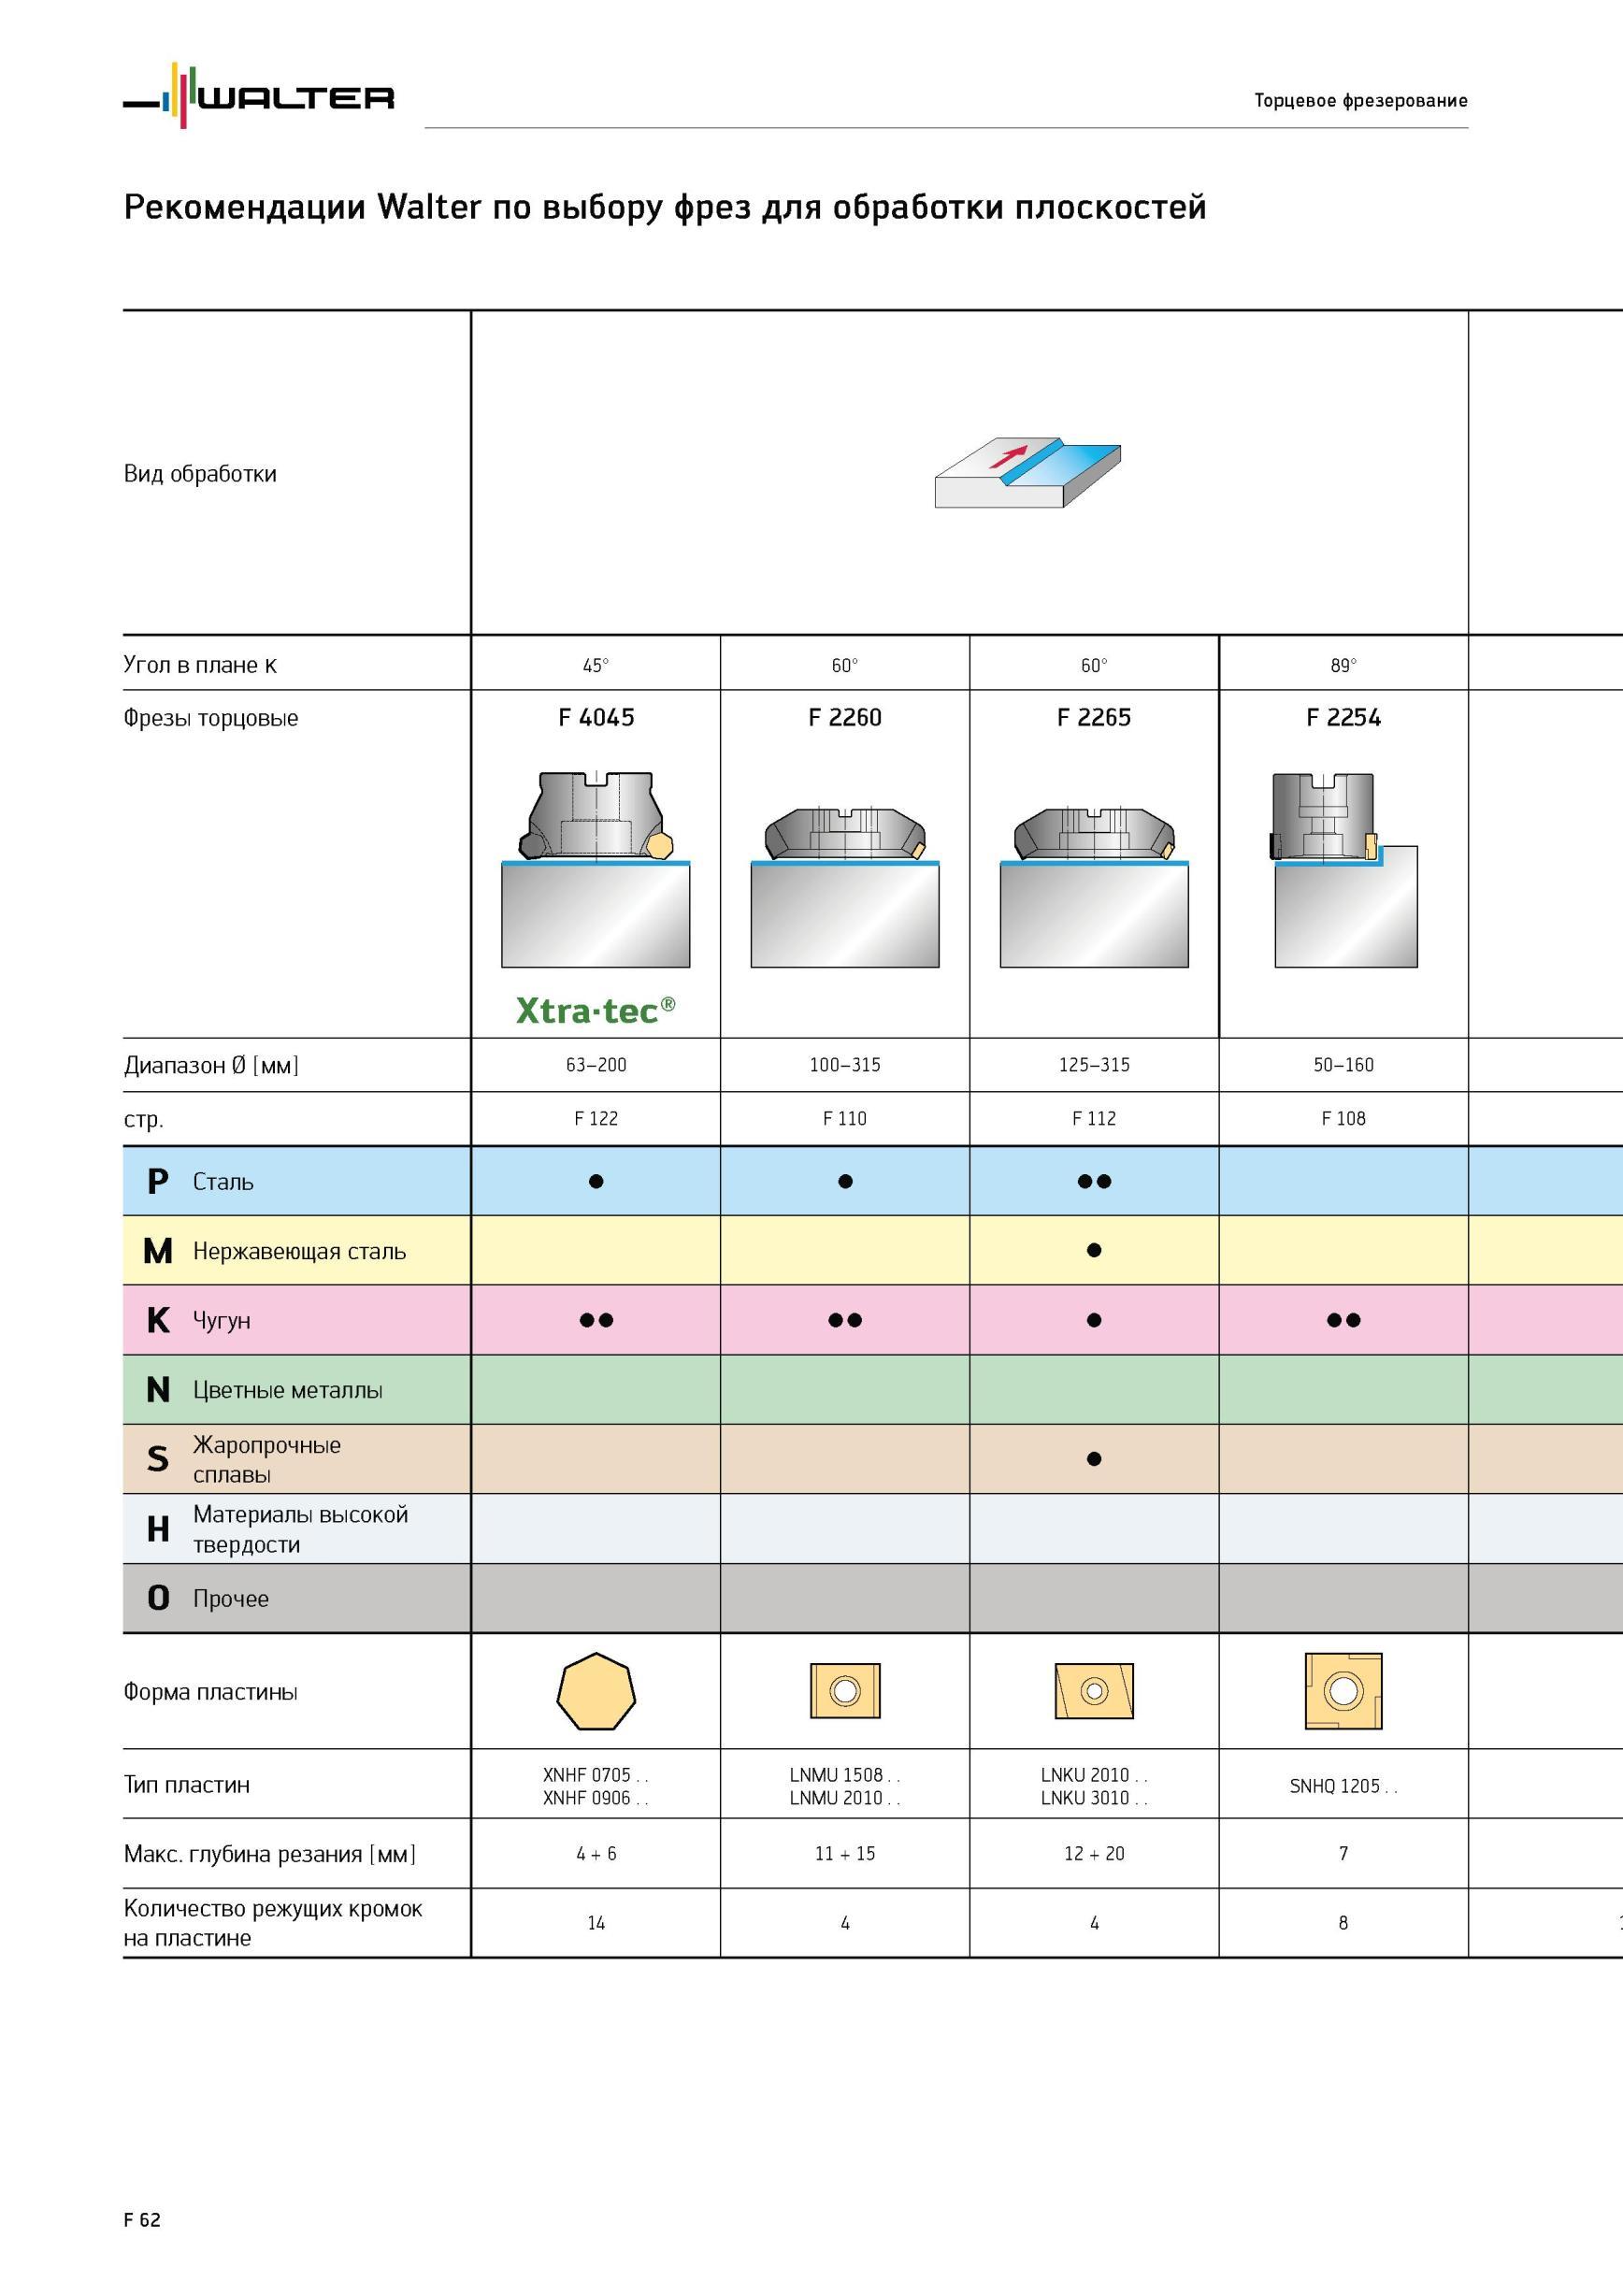Viewport: 1623px width, 2296px height.
Task: Click the 89° angle value
Action: (x=1344, y=665)
